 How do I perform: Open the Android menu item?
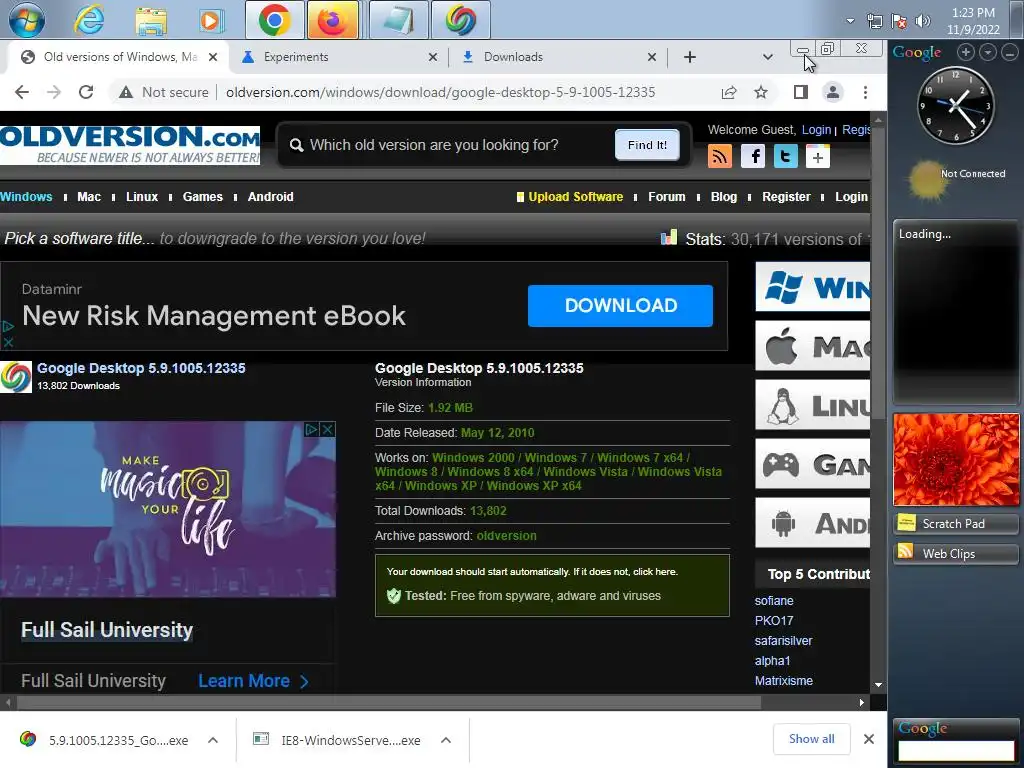pos(270,197)
